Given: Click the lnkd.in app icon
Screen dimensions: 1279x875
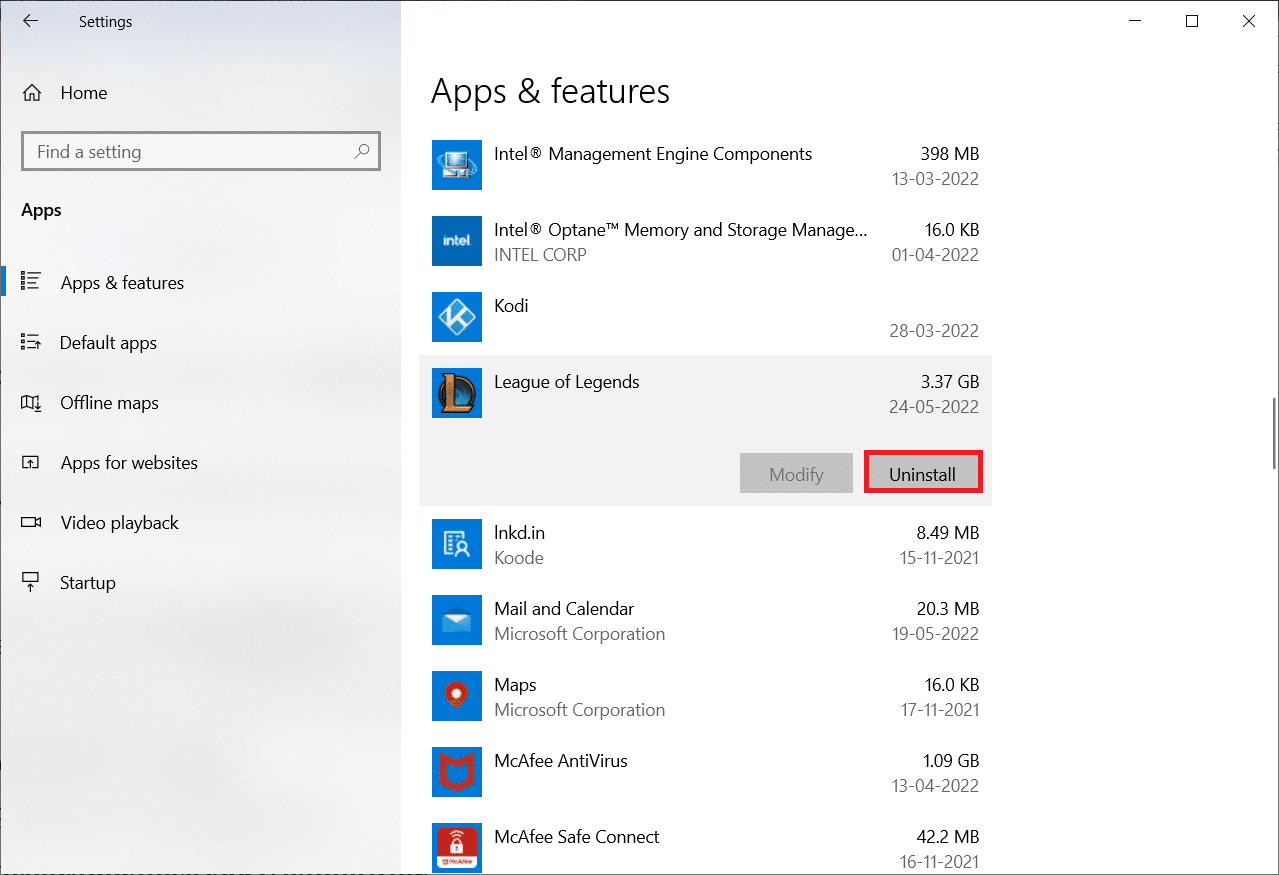Looking at the screenshot, I should 457,544.
